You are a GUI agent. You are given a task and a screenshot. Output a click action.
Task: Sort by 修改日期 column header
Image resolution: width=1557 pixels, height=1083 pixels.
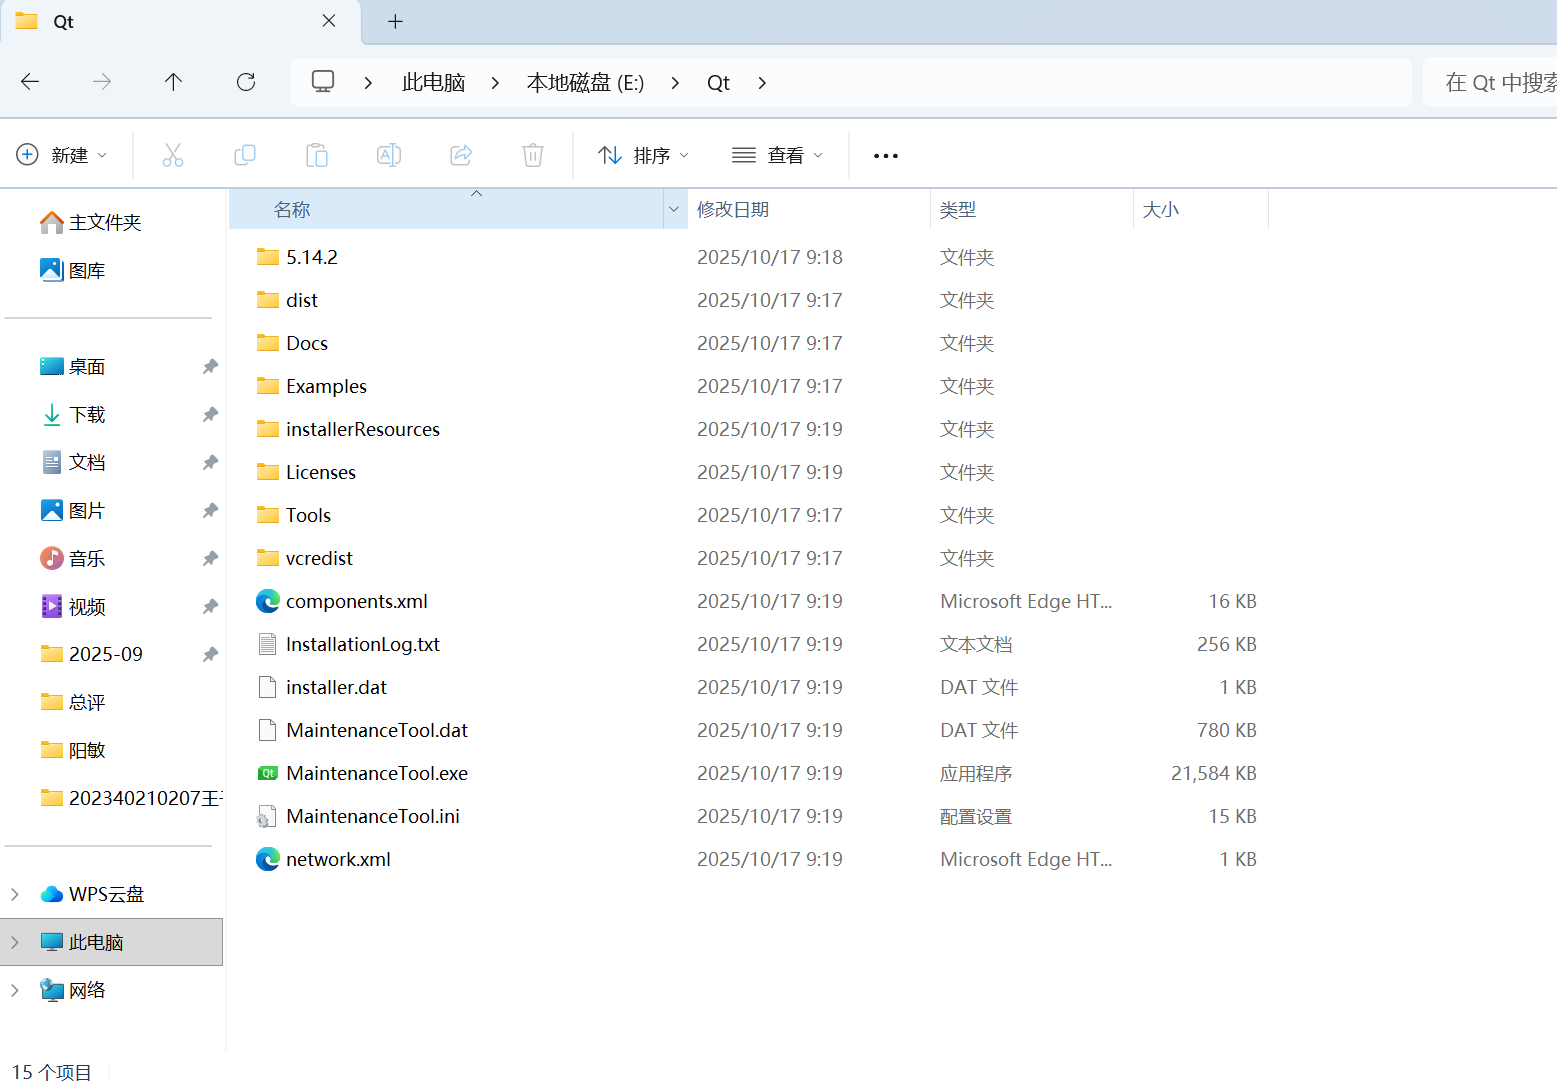(x=809, y=209)
